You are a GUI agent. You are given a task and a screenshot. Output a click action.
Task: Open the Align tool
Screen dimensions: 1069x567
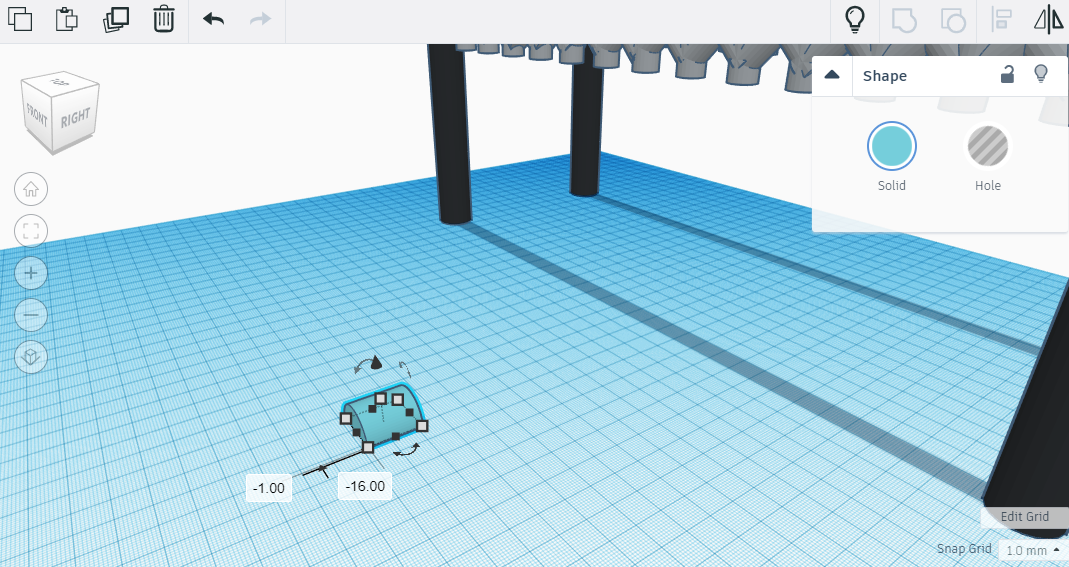click(x=1001, y=19)
